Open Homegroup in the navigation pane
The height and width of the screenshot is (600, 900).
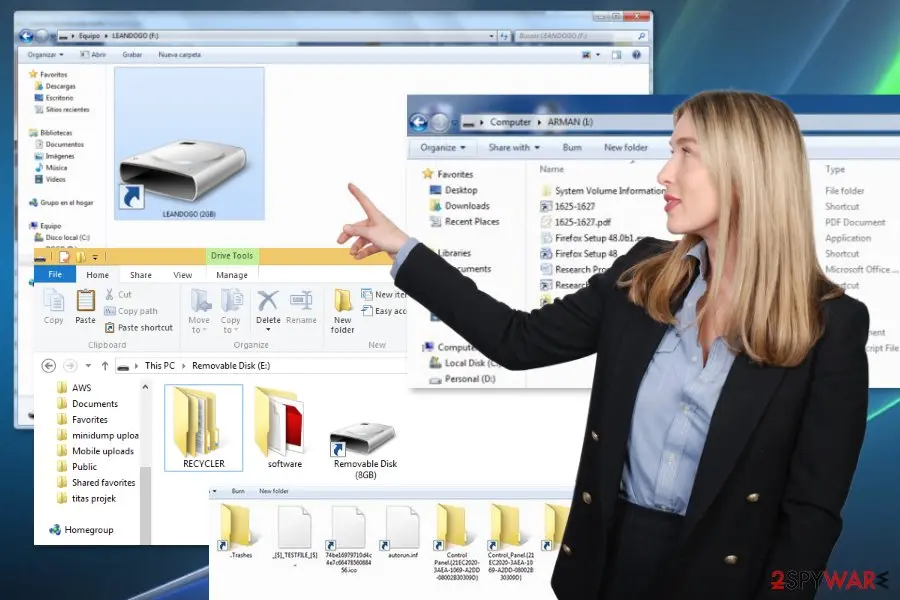(x=82, y=530)
